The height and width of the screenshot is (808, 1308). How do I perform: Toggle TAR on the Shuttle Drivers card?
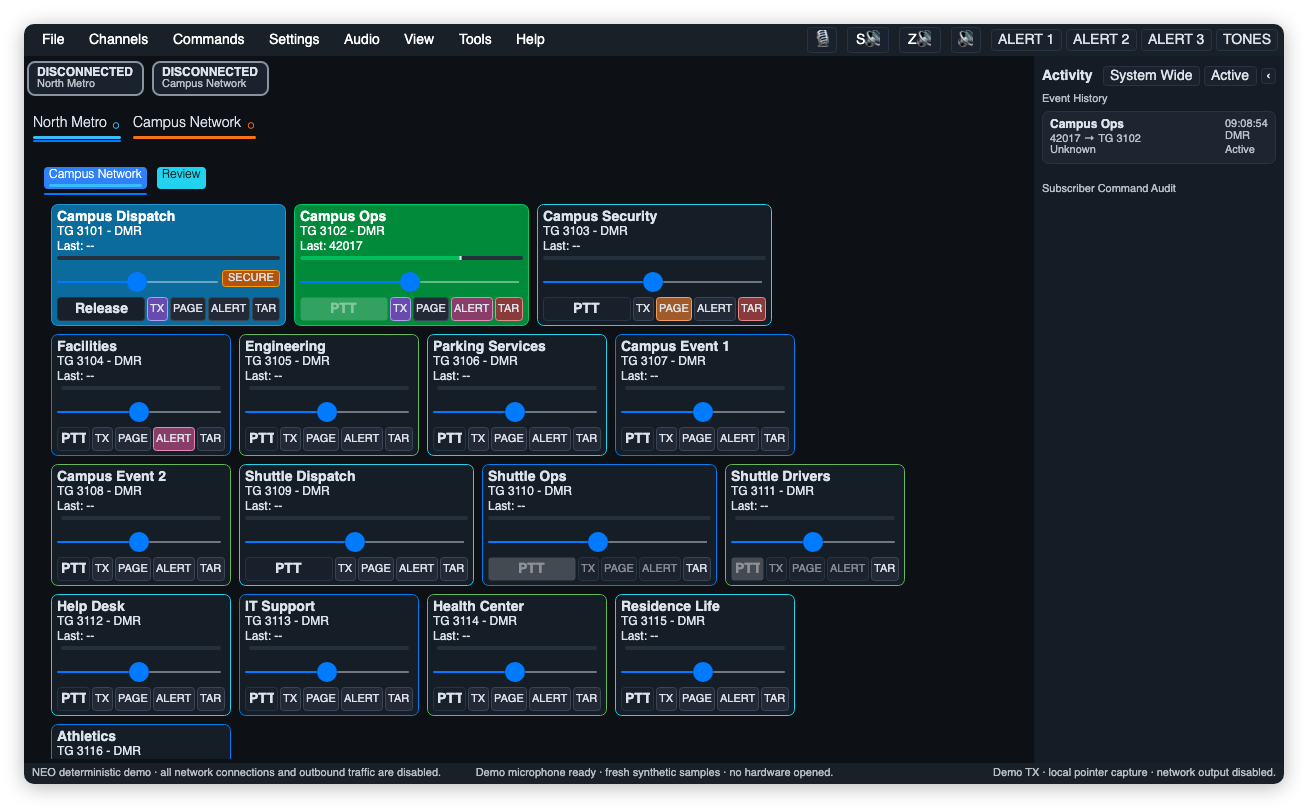(884, 568)
